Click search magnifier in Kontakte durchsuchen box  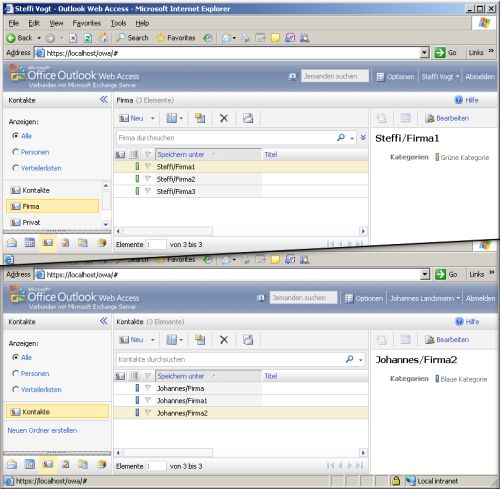(x=349, y=359)
